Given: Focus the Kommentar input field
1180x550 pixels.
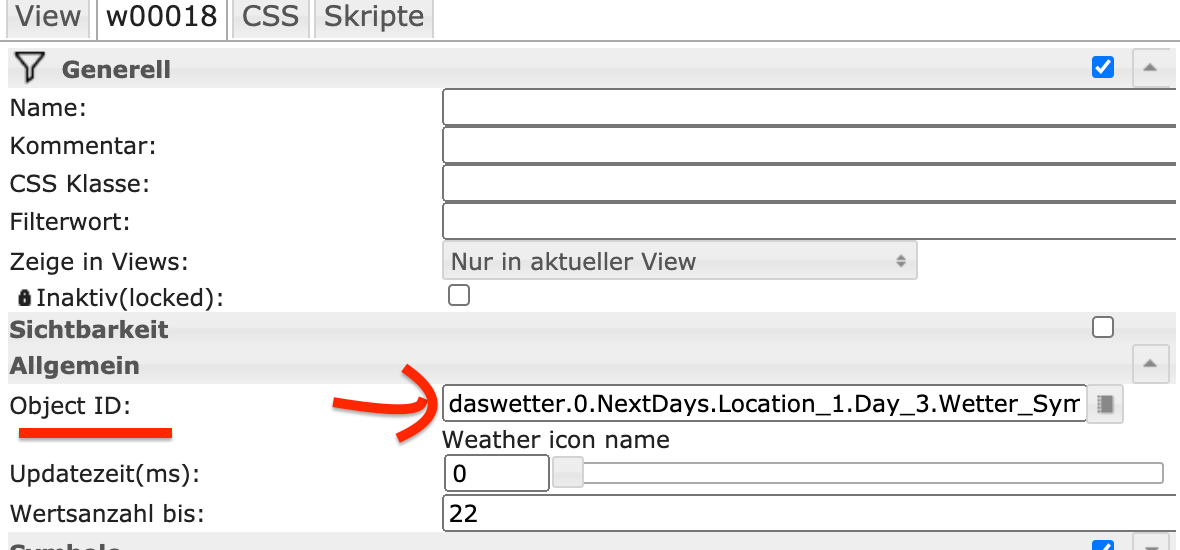Looking at the screenshot, I should coord(810,145).
